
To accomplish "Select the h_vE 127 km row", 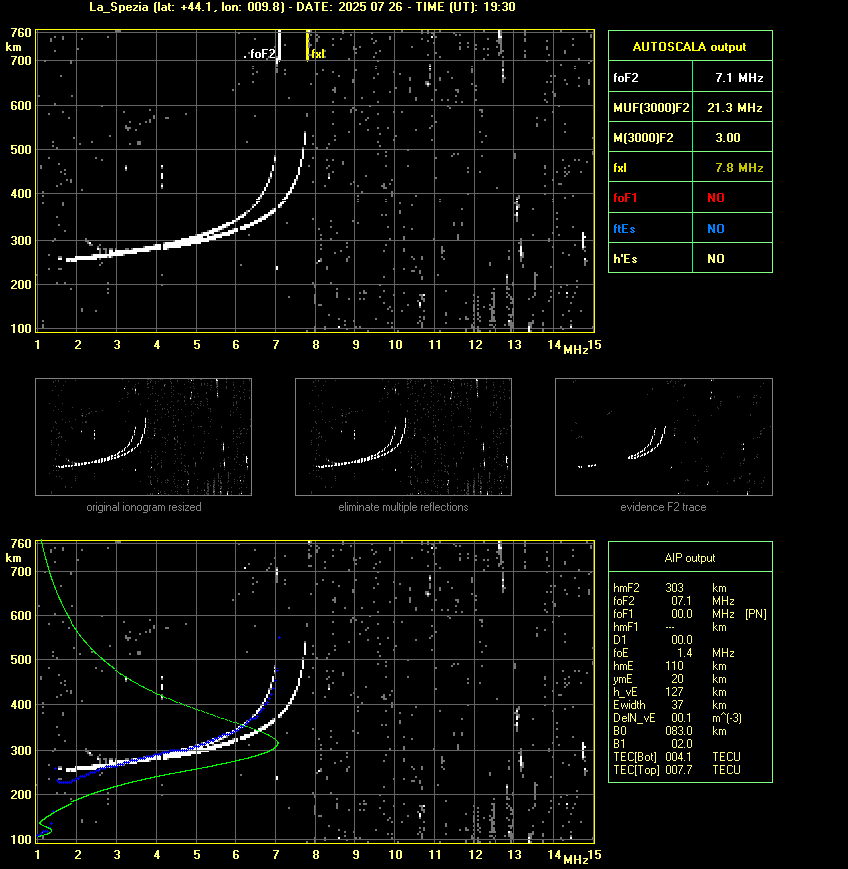I will [x=670, y=692].
